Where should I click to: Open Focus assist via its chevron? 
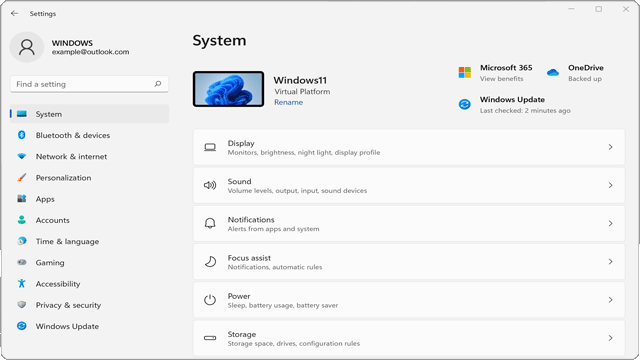[x=611, y=262]
